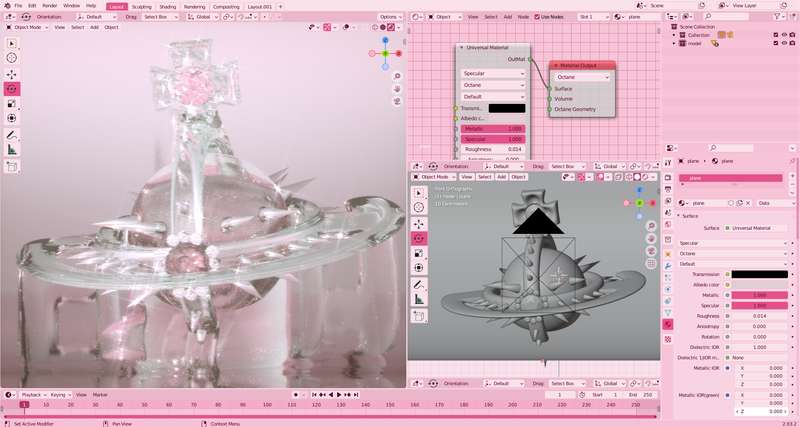Hide Collection with the eye icon
The width and height of the screenshot is (800, 427).
pyautogui.click(x=784, y=35)
